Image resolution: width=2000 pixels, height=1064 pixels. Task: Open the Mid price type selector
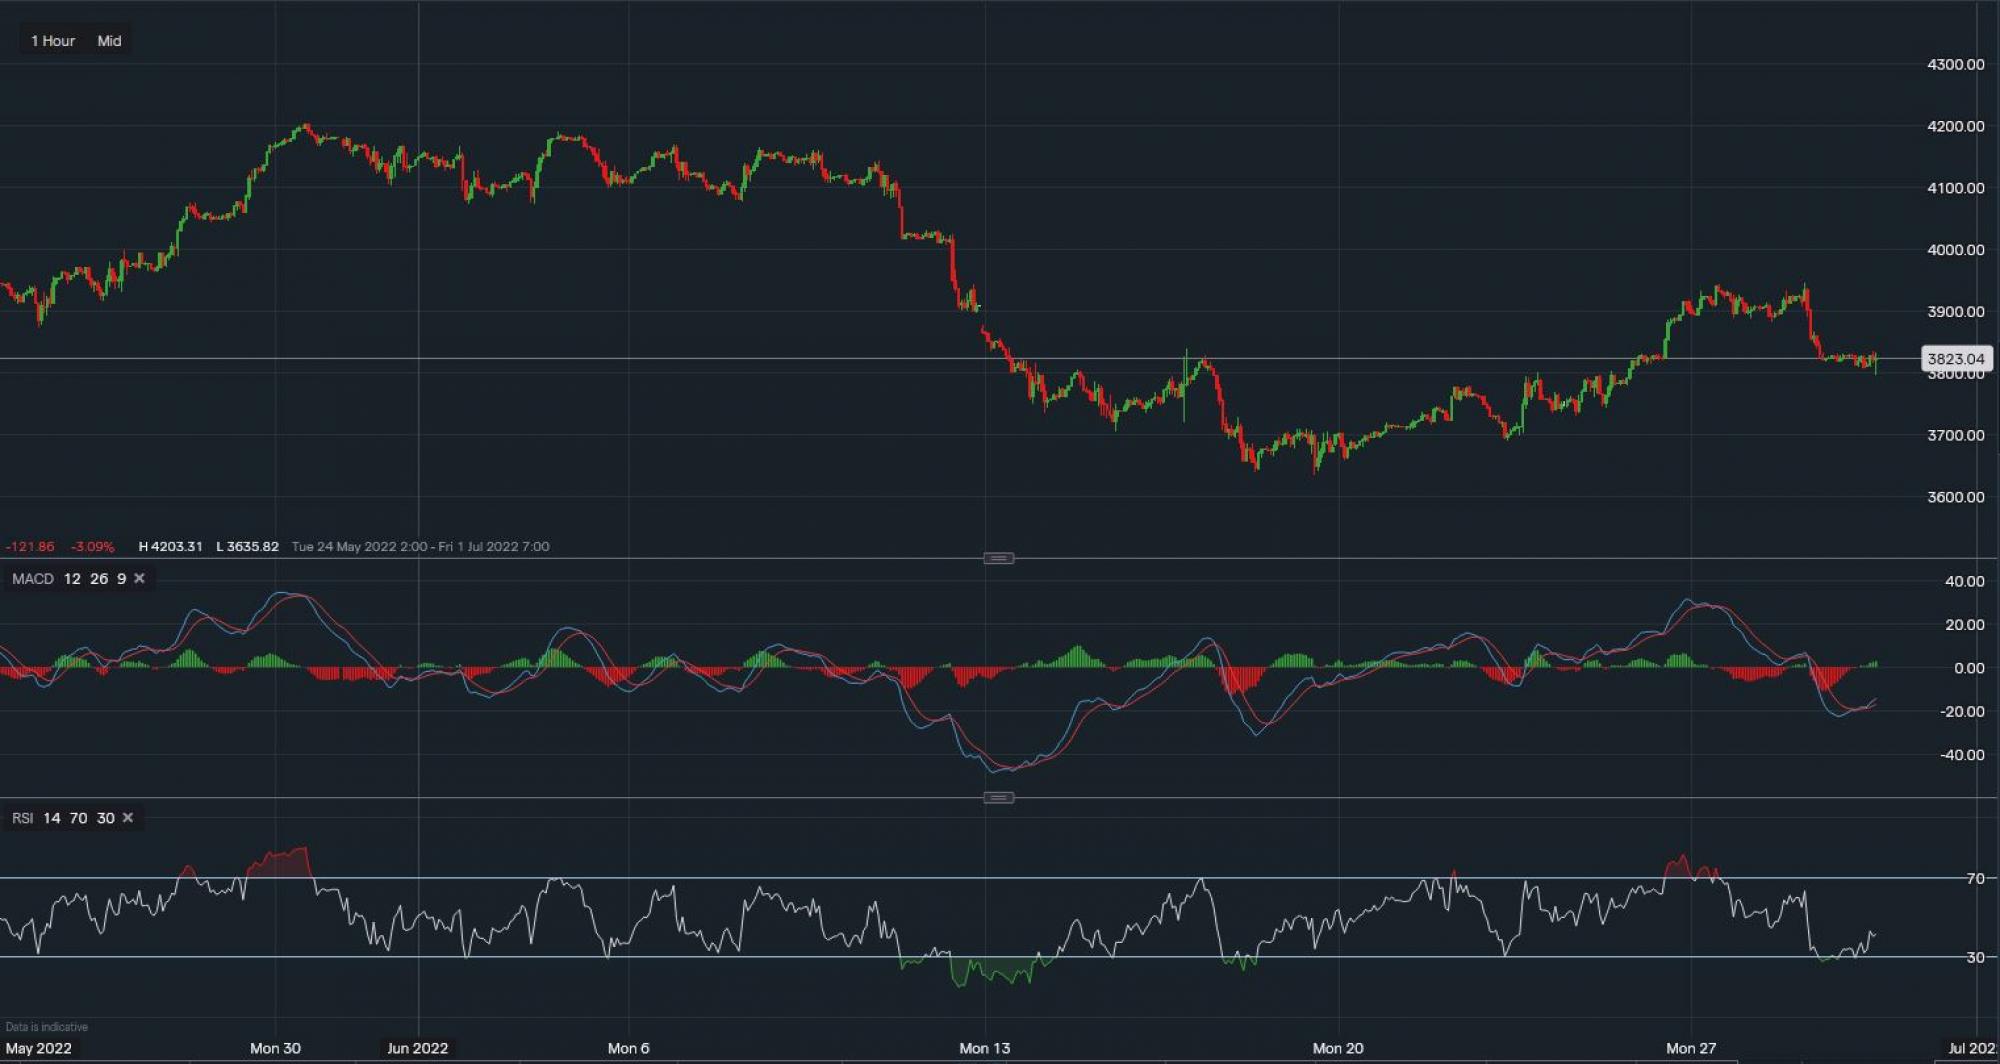109,41
